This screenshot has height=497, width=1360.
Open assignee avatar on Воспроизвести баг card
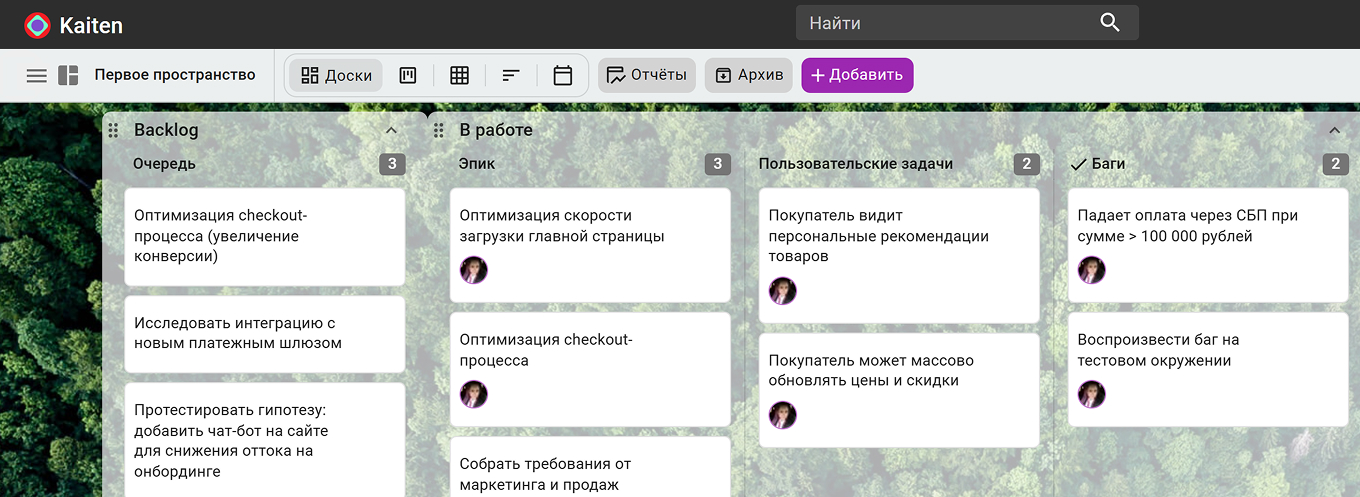point(1092,394)
